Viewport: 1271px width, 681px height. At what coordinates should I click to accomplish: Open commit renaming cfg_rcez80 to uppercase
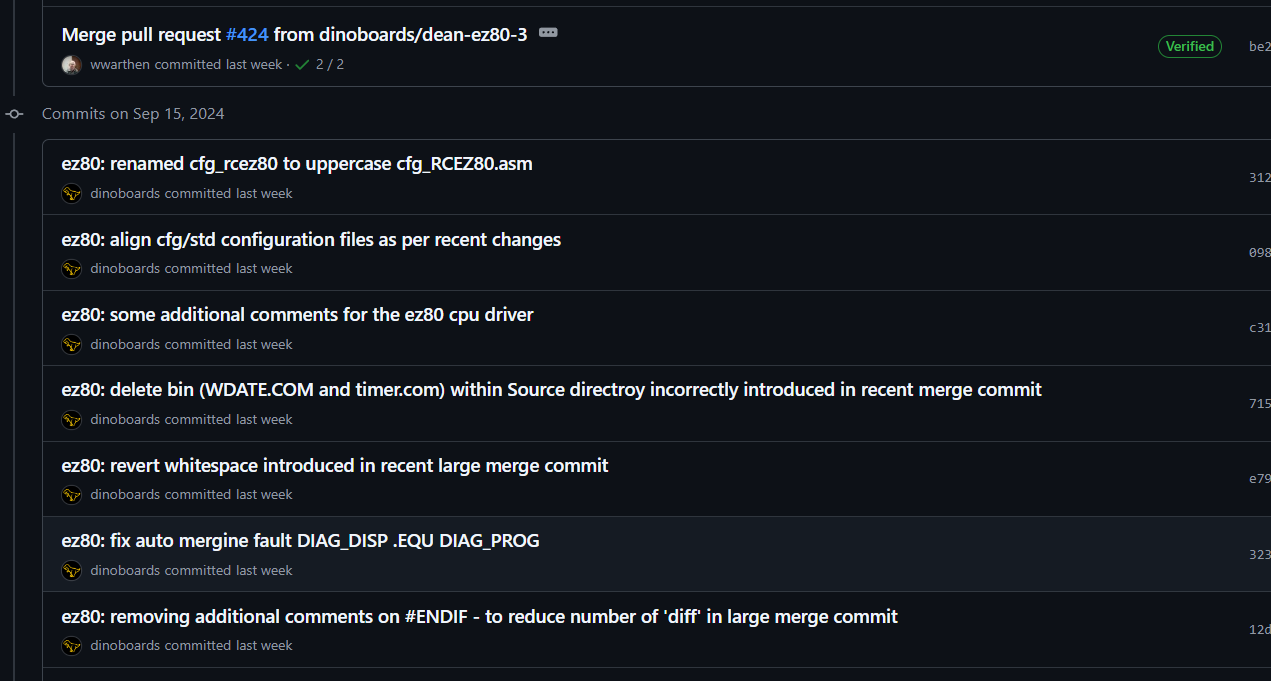(x=297, y=164)
